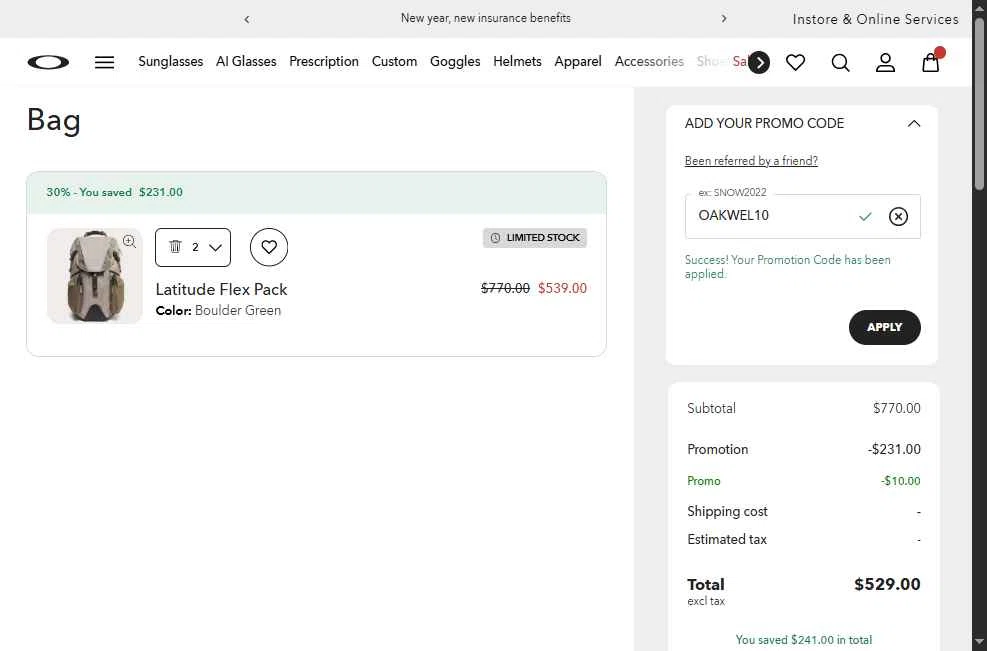Open Apparel menu
The height and width of the screenshot is (651, 987).
578,61
